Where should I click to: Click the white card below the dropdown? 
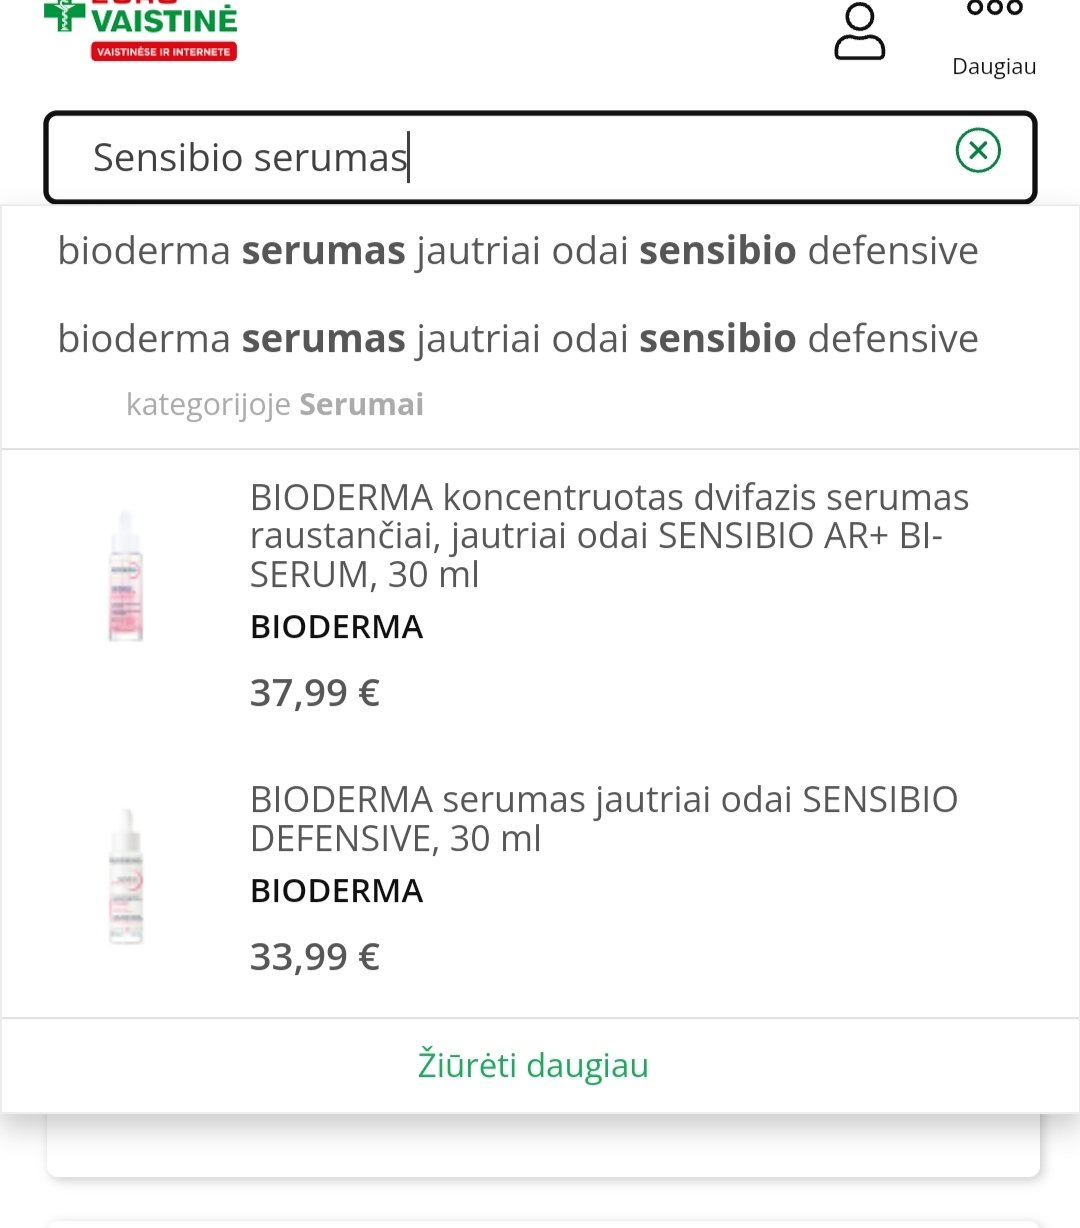(x=543, y=1145)
